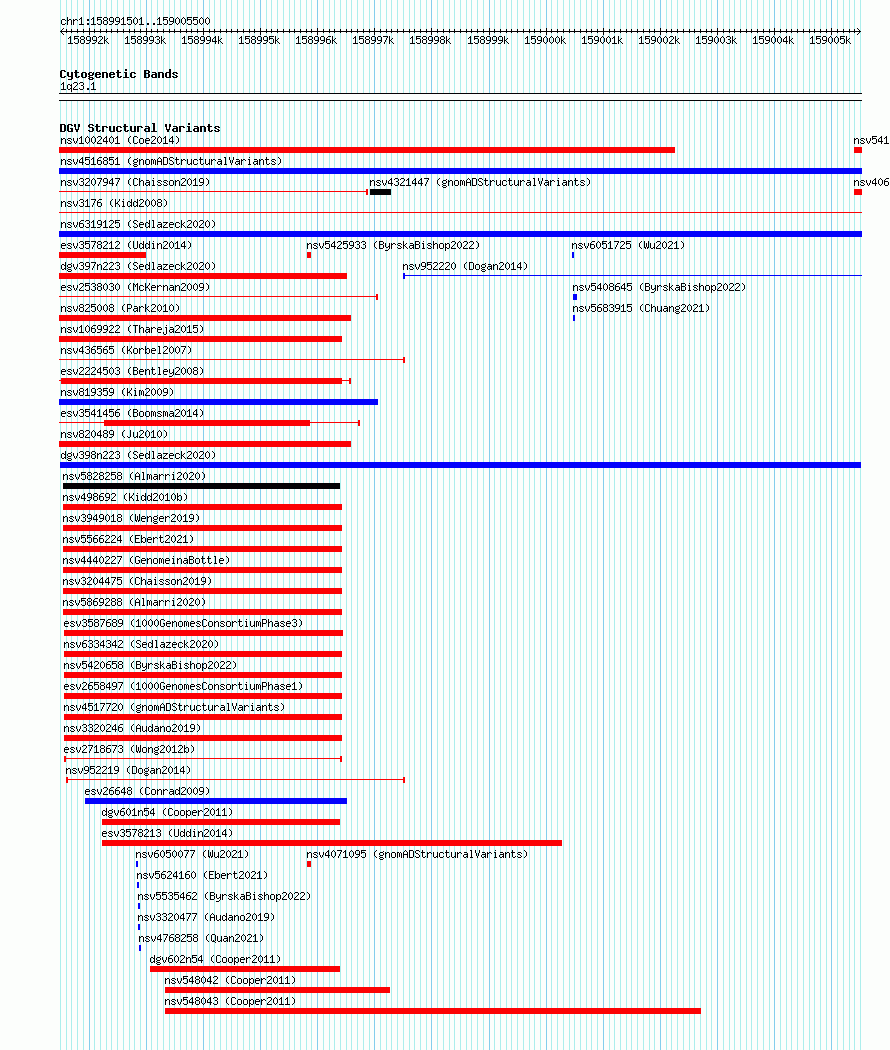Select nsv6050077 (Wu2021) label
This screenshot has height=1050, width=890.
pyautogui.click(x=192, y=854)
